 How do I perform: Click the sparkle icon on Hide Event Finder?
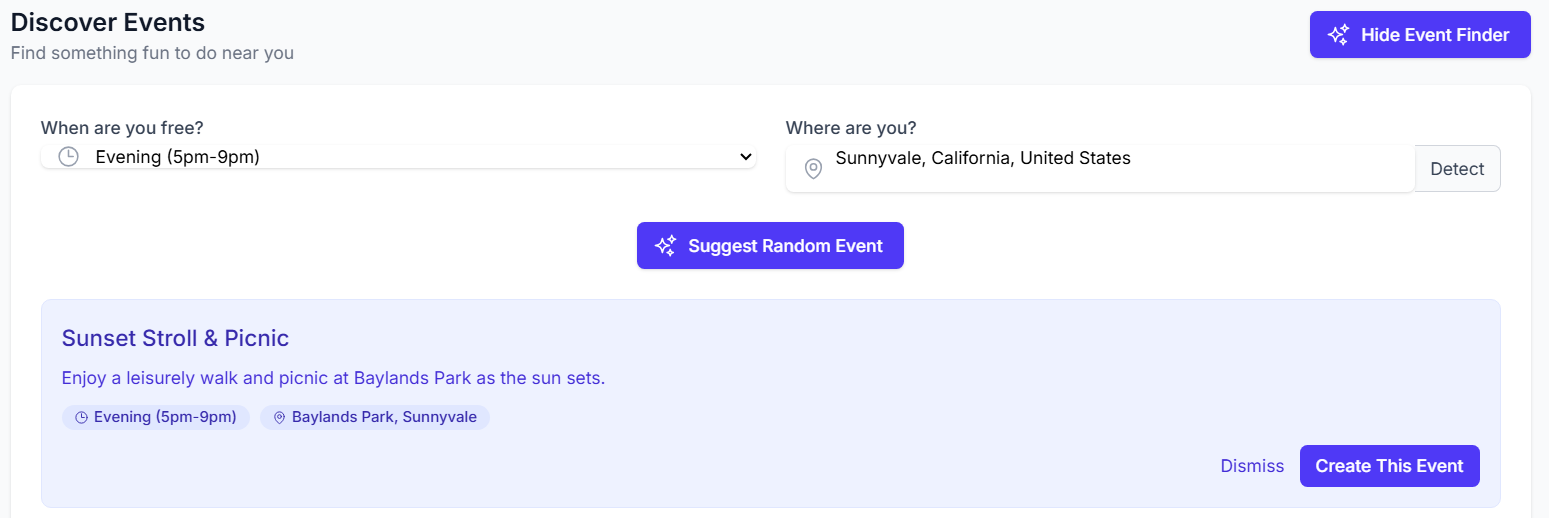[1338, 35]
